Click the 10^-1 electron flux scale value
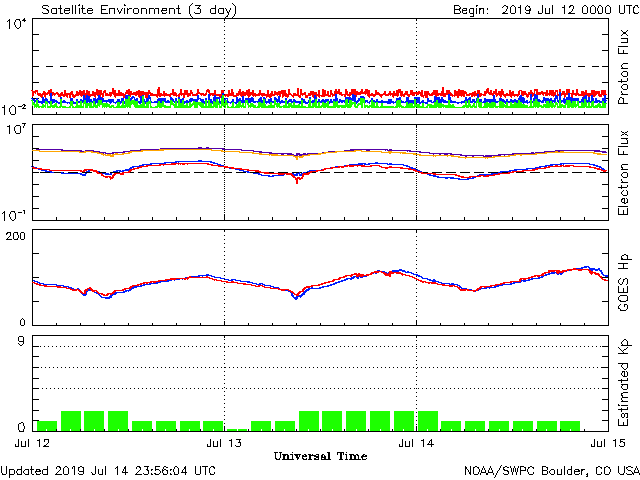 [x=14, y=215]
